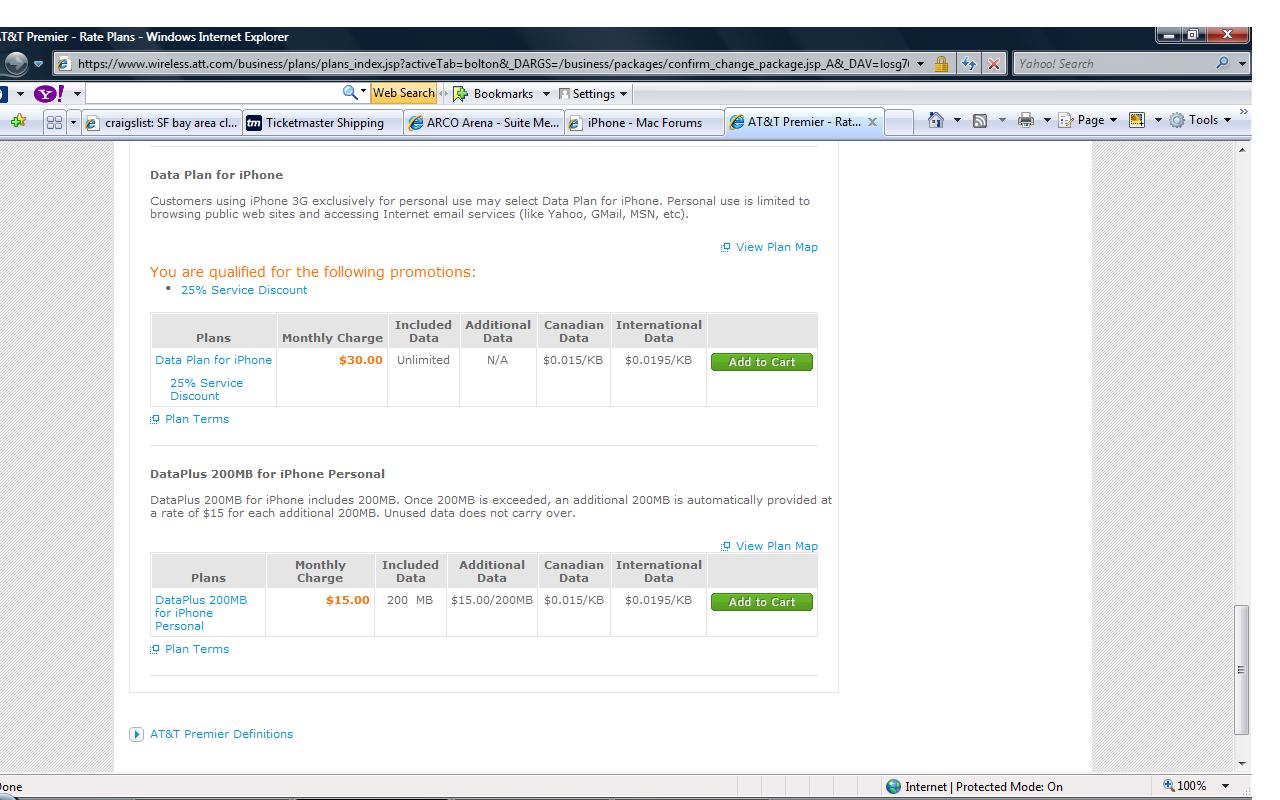Open the Quick Tabs grid icon
Screen dimensions: 1280x800
(x=56, y=122)
